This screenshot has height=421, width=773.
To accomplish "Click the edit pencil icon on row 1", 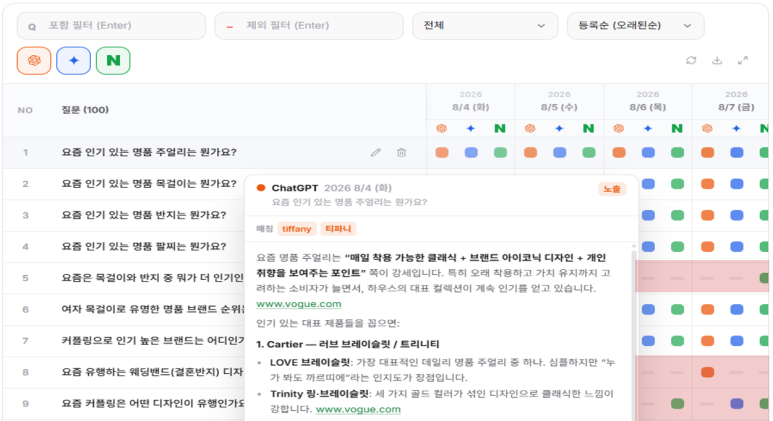I will pyautogui.click(x=376, y=152).
